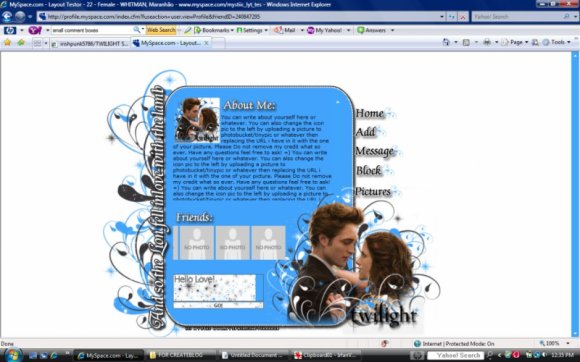
Task: Click the HP logo toolbar icon
Action: coord(10,30)
